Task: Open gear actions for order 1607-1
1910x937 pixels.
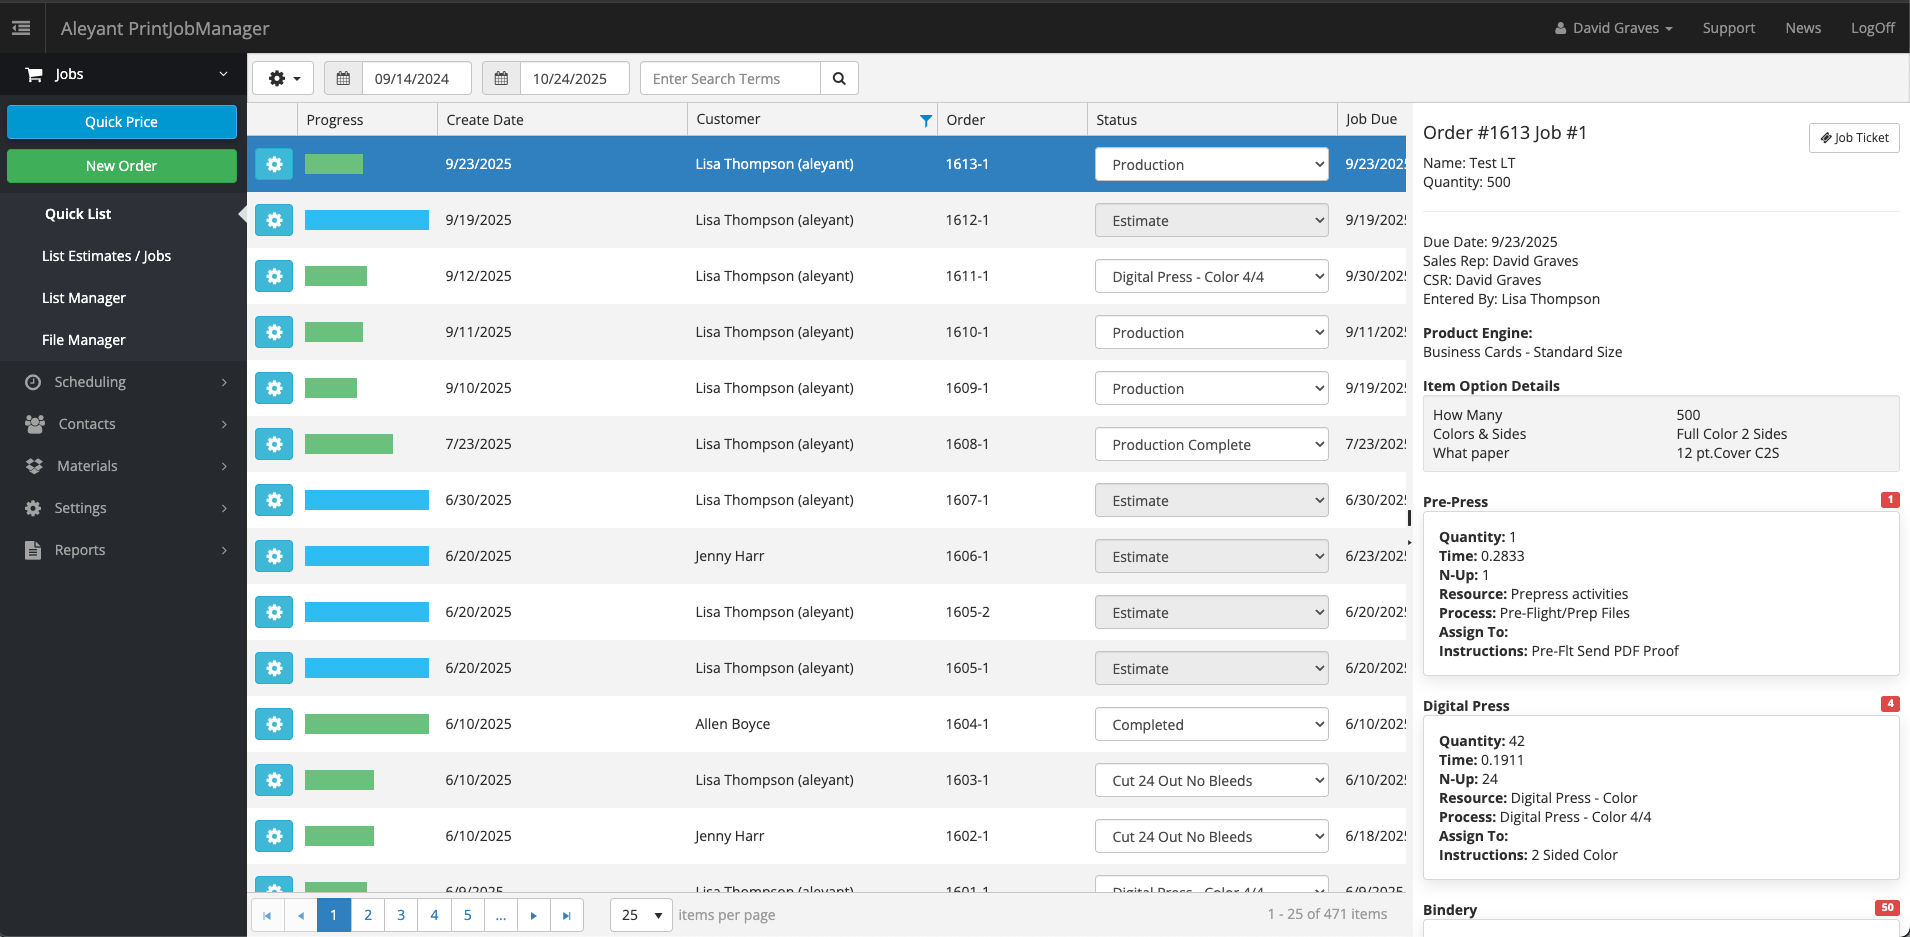Action: pos(274,500)
